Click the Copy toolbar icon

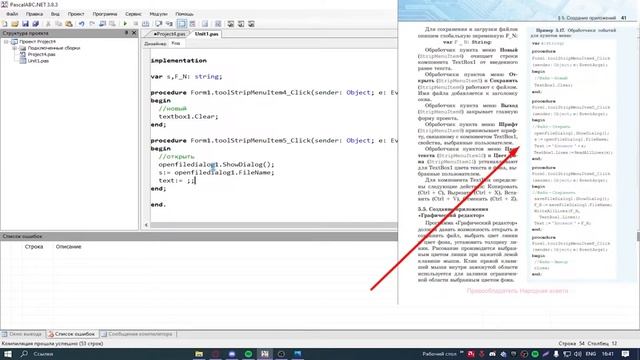click(58, 24)
